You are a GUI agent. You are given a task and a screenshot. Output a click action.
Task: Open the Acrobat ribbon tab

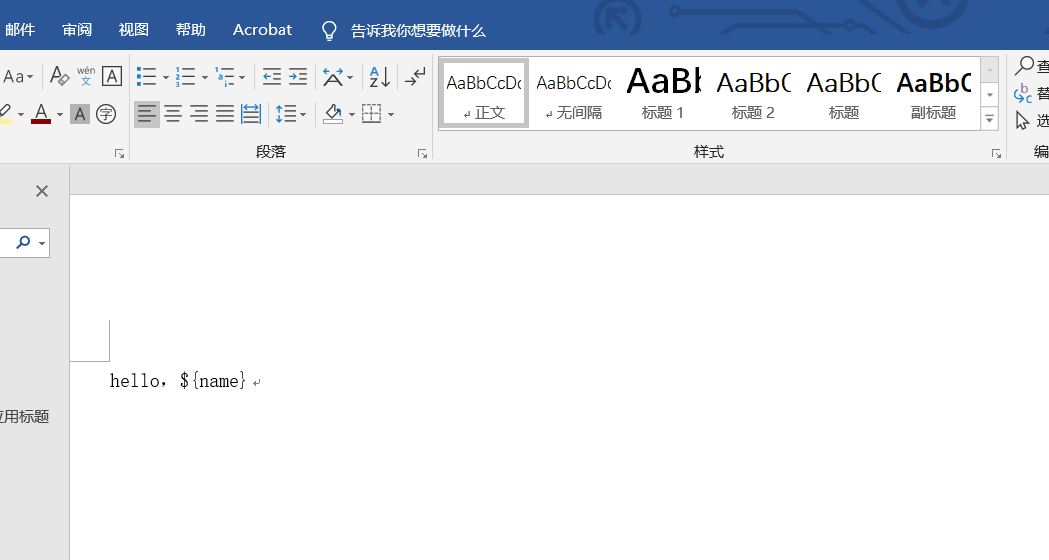click(x=262, y=30)
